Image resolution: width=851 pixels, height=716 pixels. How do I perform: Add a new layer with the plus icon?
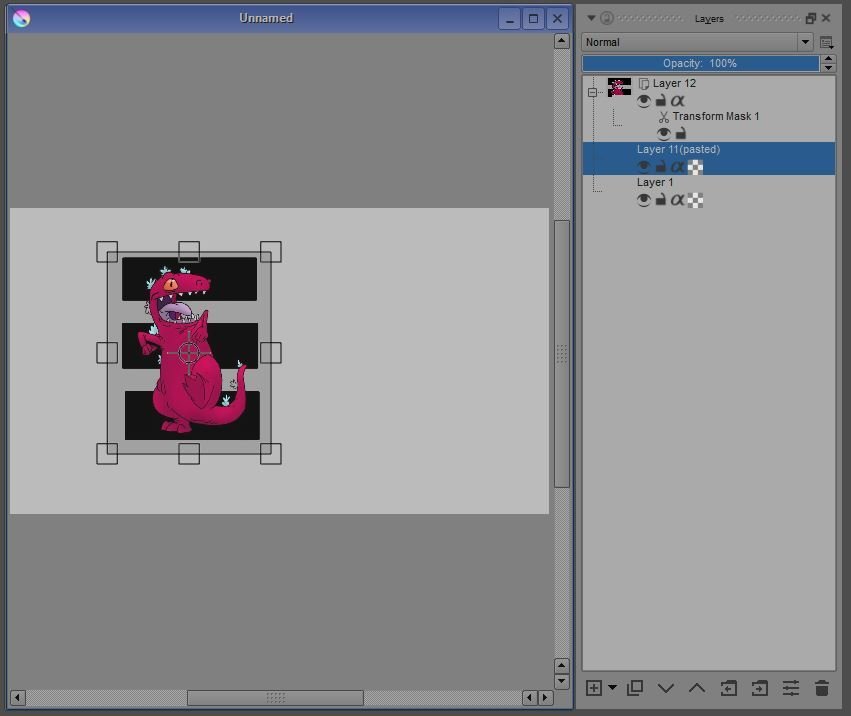pos(594,688)
